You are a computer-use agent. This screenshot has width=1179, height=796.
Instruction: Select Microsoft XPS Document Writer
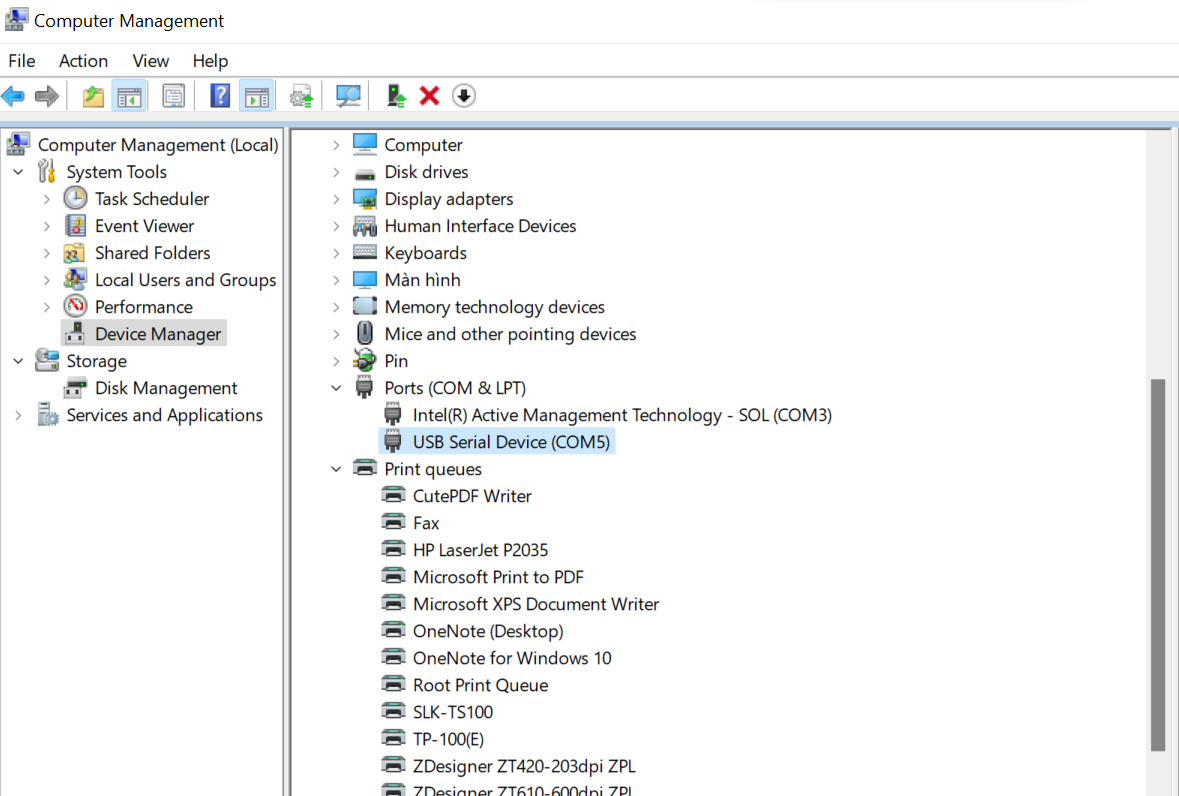536,604
